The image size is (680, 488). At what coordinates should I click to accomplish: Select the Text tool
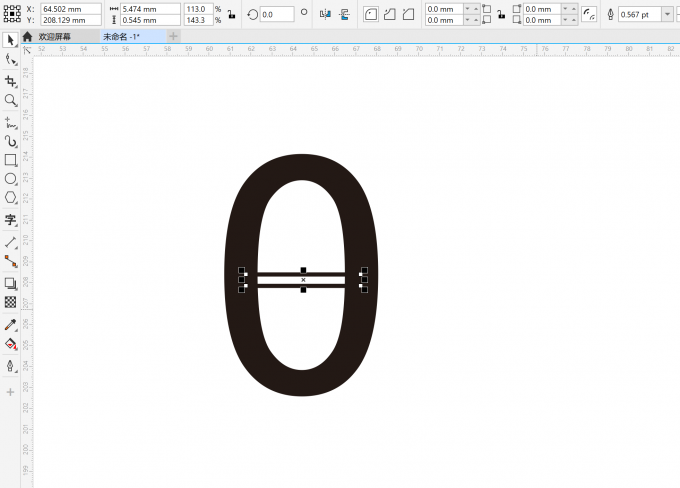tap(11, 220)
